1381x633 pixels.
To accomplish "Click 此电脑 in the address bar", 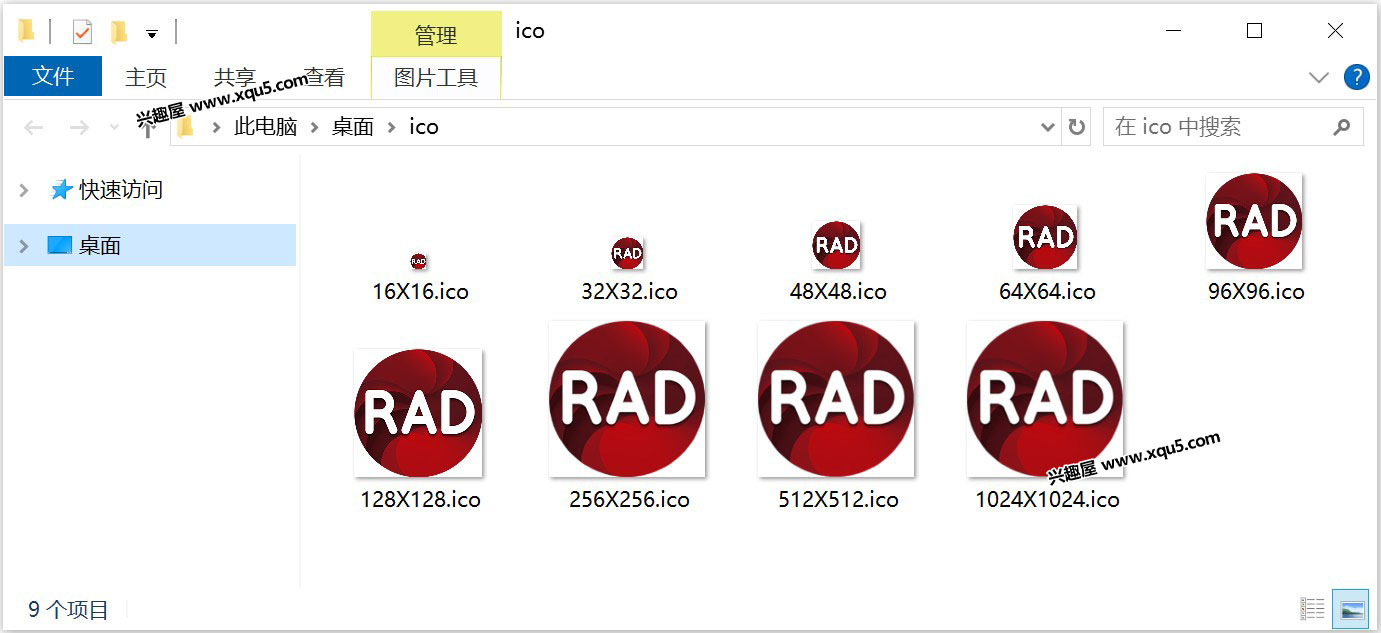I will point(266,127).
